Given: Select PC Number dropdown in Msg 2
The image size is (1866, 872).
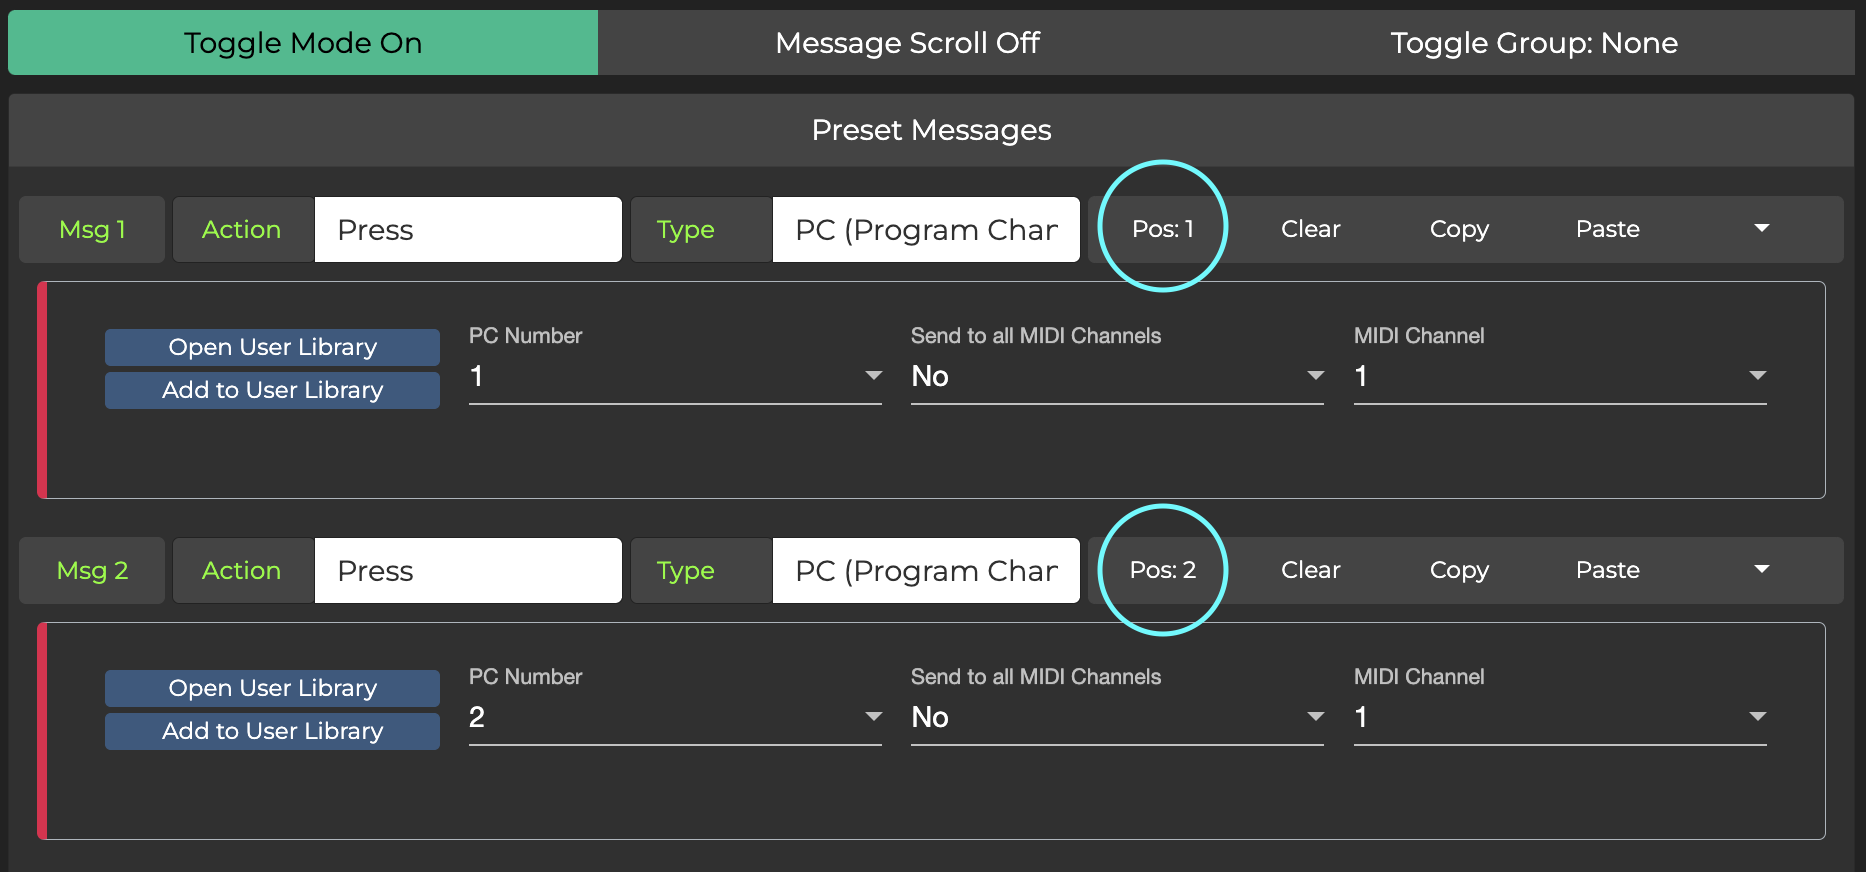Looking at the screenshot, I should tap(675, 717).
